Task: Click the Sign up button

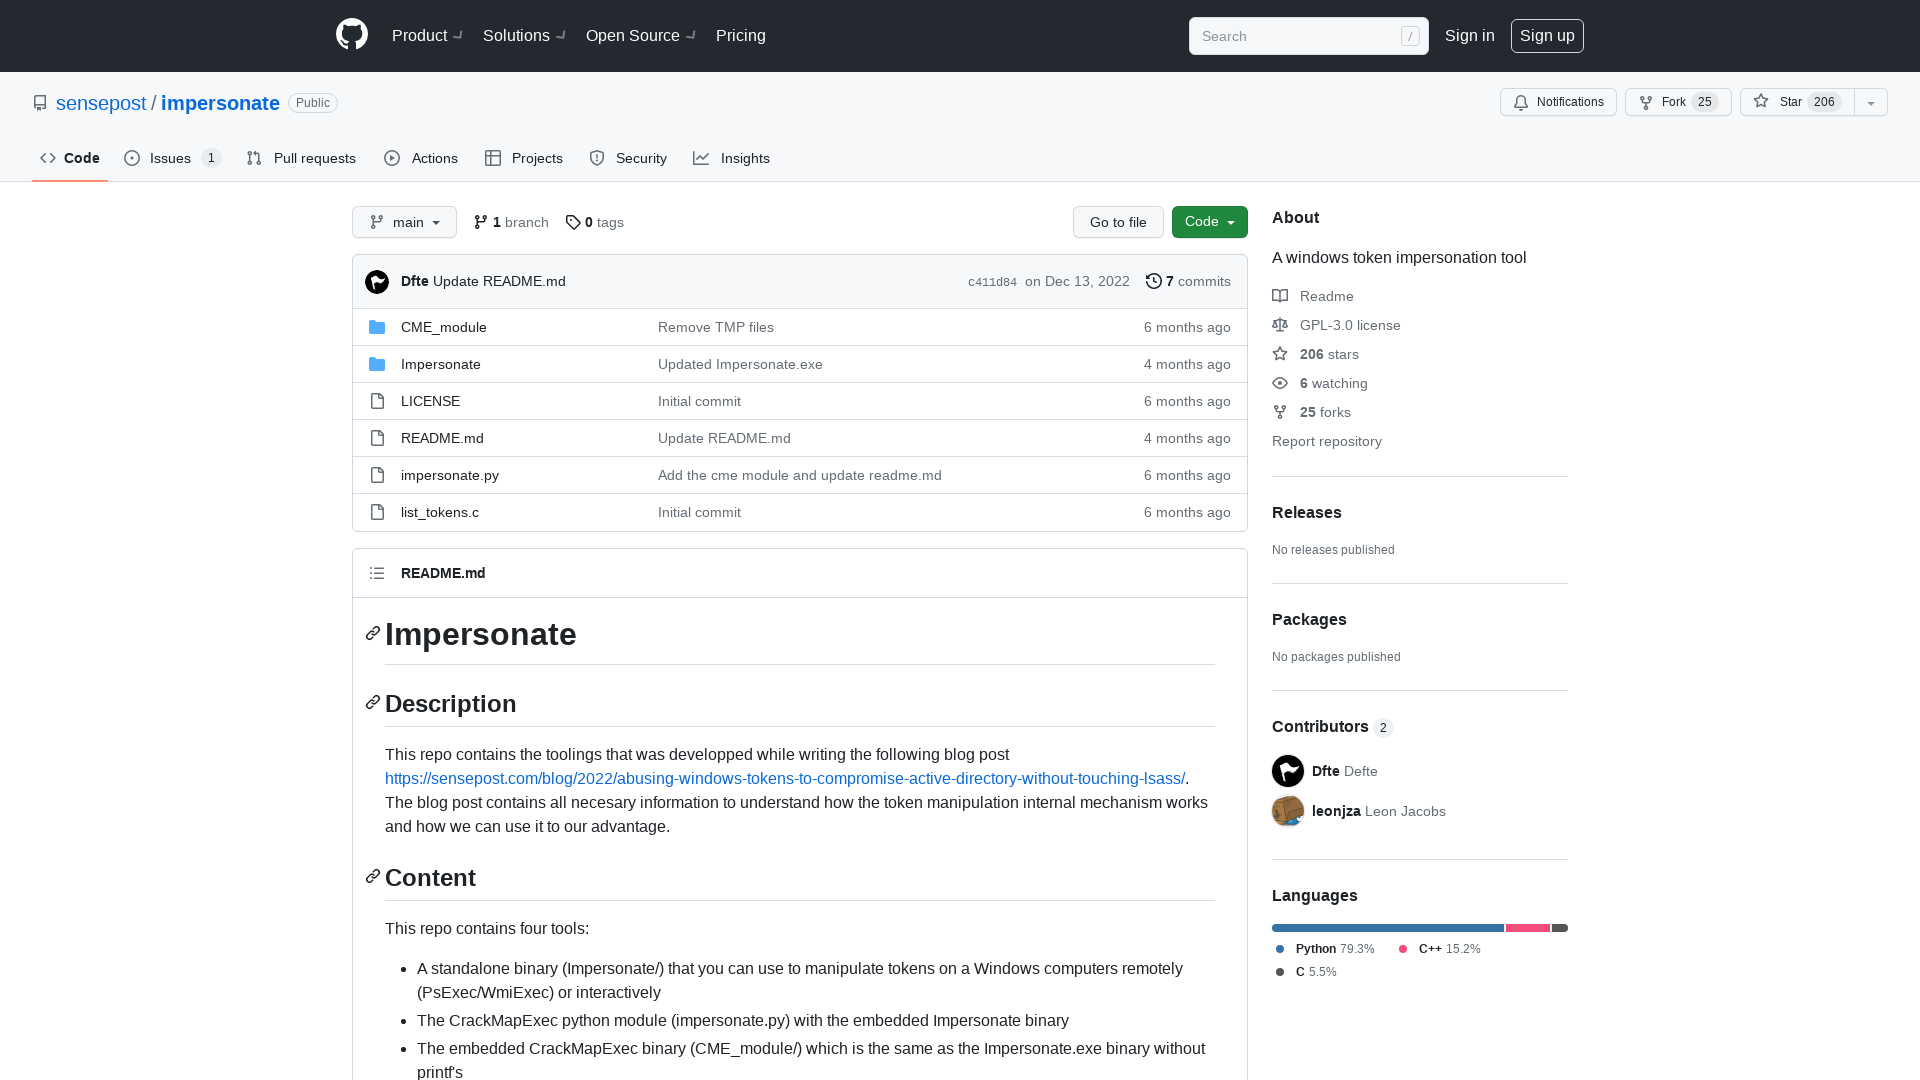Action: (x=1547, y=35)
